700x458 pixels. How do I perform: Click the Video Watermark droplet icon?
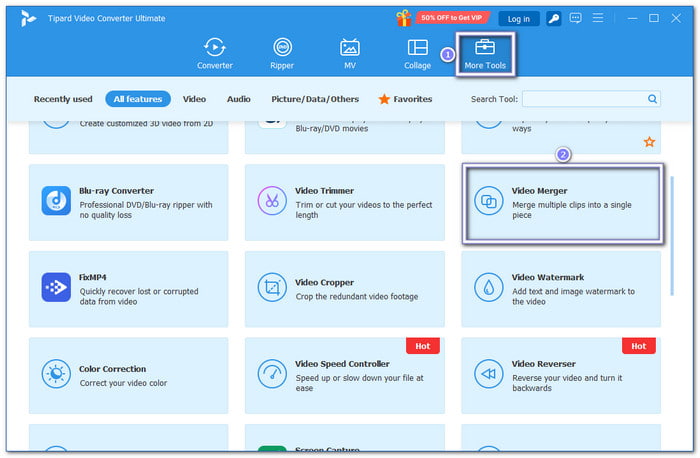pos(488,287)
